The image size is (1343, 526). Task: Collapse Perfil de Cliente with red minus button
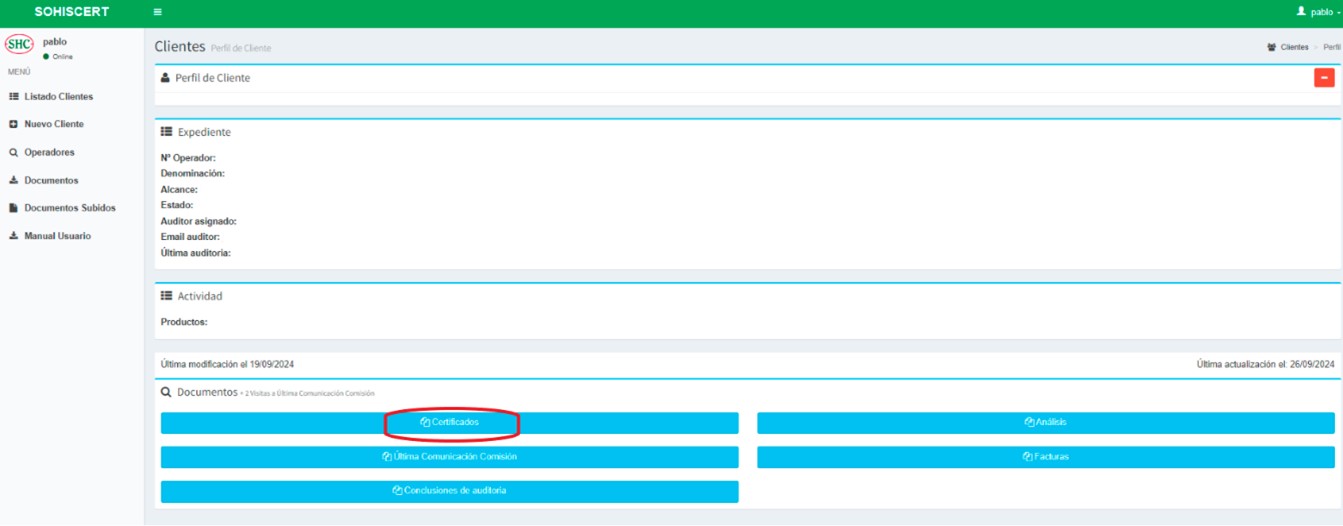(x=1323, y=78)
